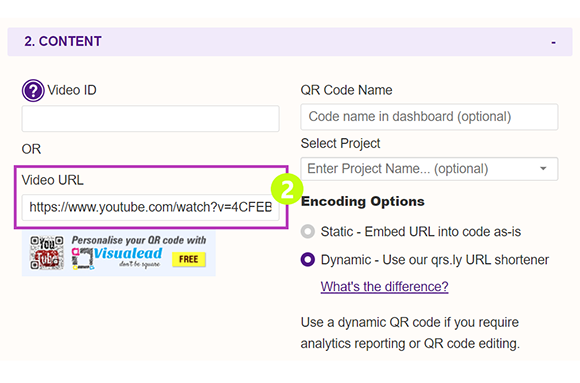Click the QR Code Name input field
This screenshot has width=580, height=383.
pyautogui.click(x=429, y=117)
